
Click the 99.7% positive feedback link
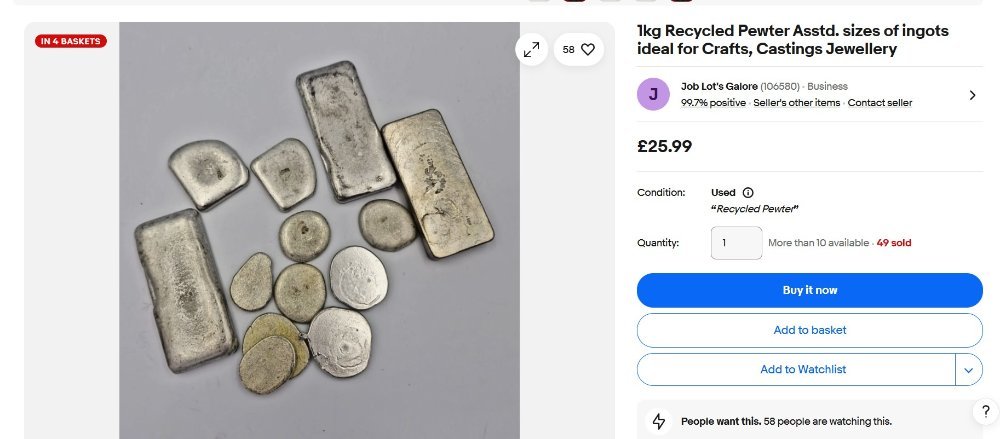[x=713, y=103]
